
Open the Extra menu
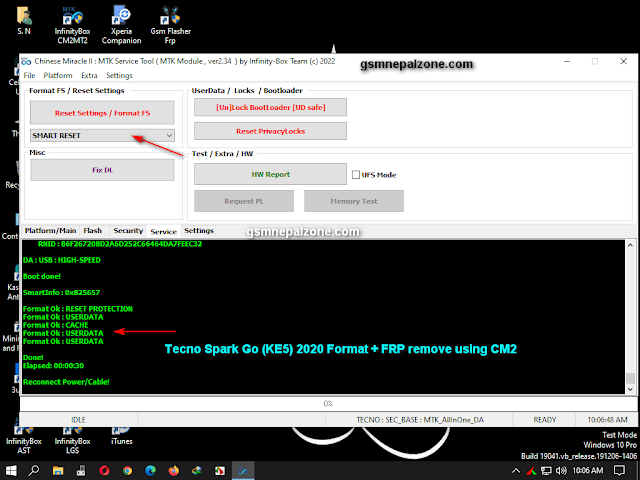(89, 76)
